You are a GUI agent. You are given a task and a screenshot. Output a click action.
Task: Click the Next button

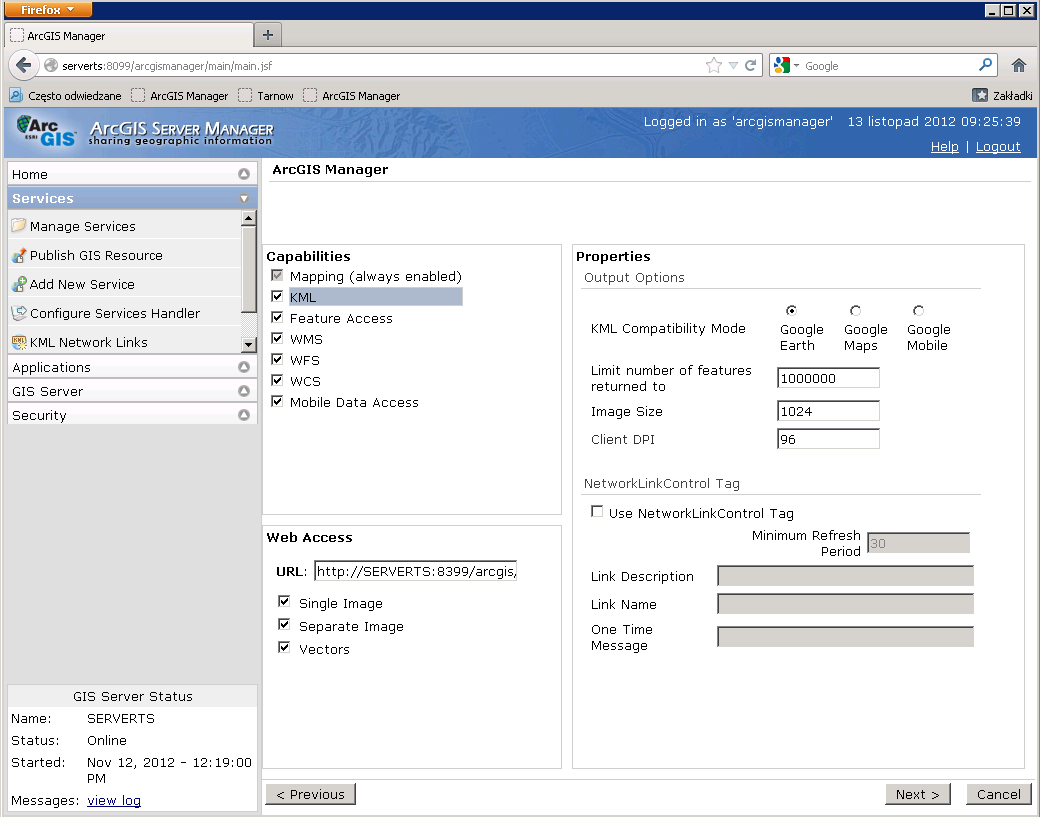point(917,794)
